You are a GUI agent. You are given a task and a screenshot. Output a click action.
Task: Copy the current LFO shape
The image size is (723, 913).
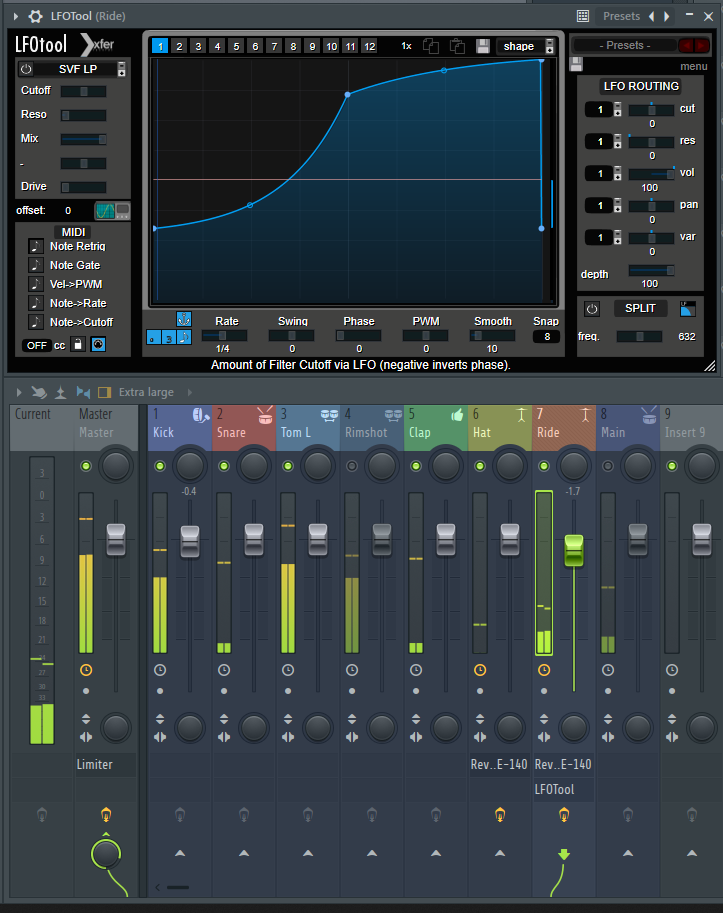[x=431, y=46]
